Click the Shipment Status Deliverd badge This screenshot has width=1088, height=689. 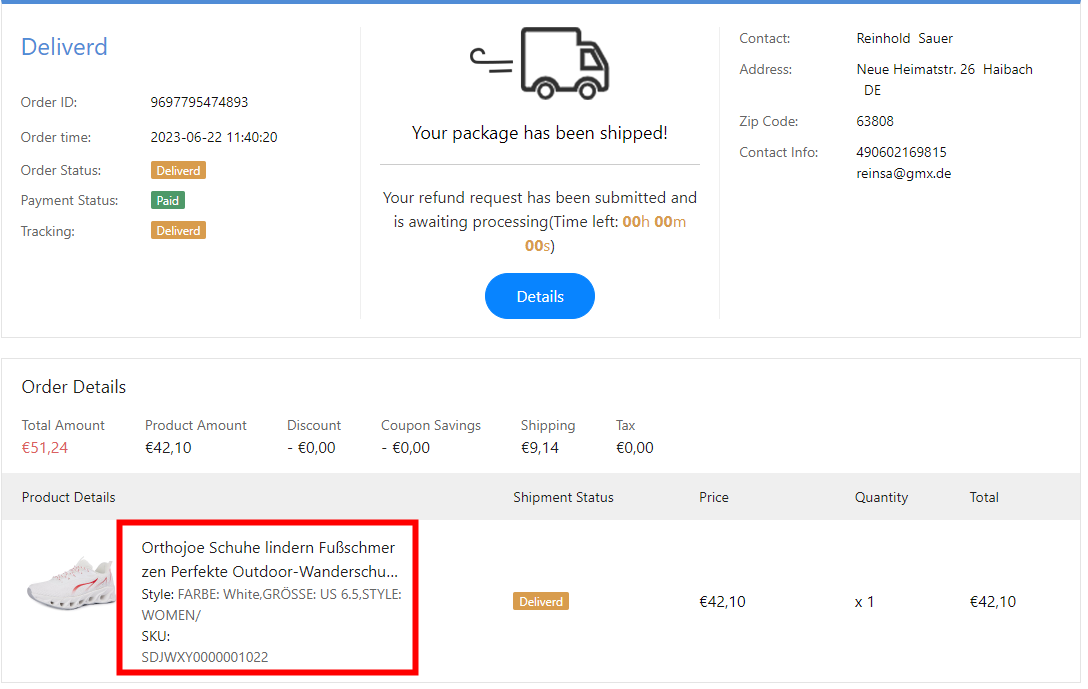pos(541,602)
